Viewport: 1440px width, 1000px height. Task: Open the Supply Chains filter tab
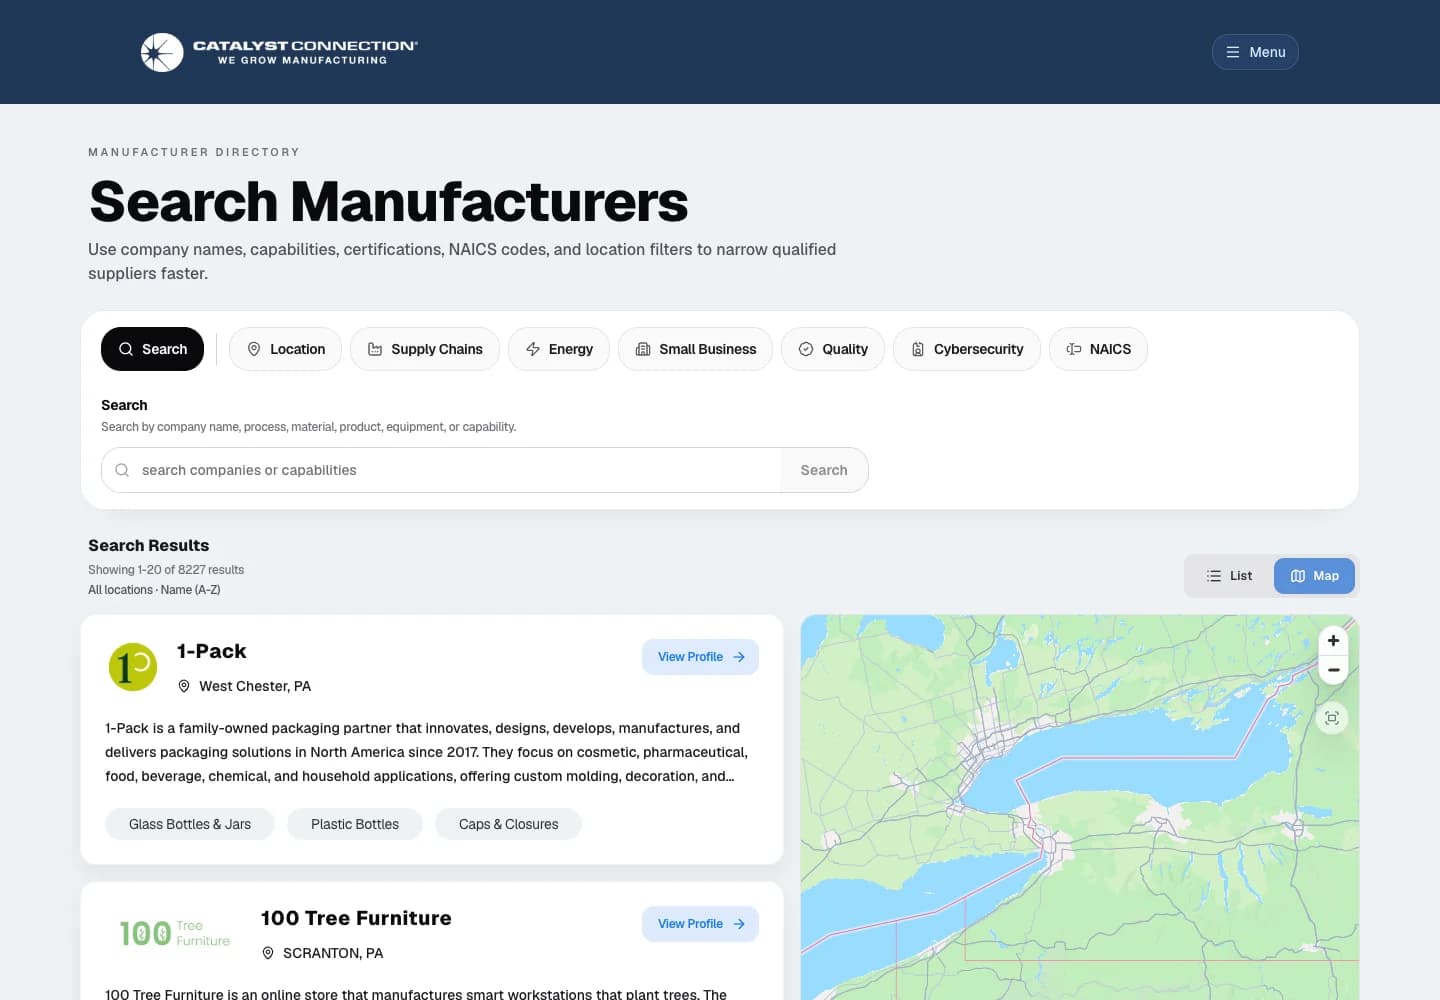coord(425,349)
